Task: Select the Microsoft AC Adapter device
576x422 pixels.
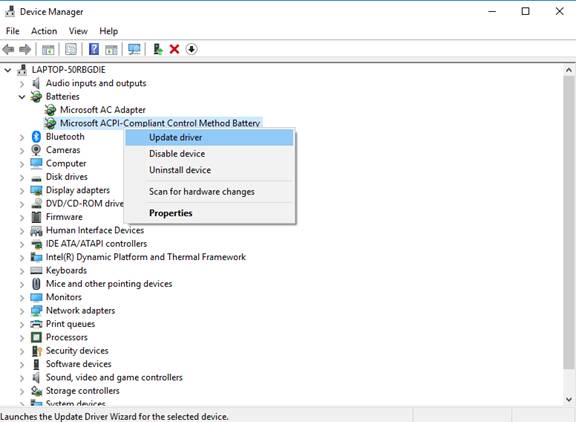Action: [x=103, y=110]
